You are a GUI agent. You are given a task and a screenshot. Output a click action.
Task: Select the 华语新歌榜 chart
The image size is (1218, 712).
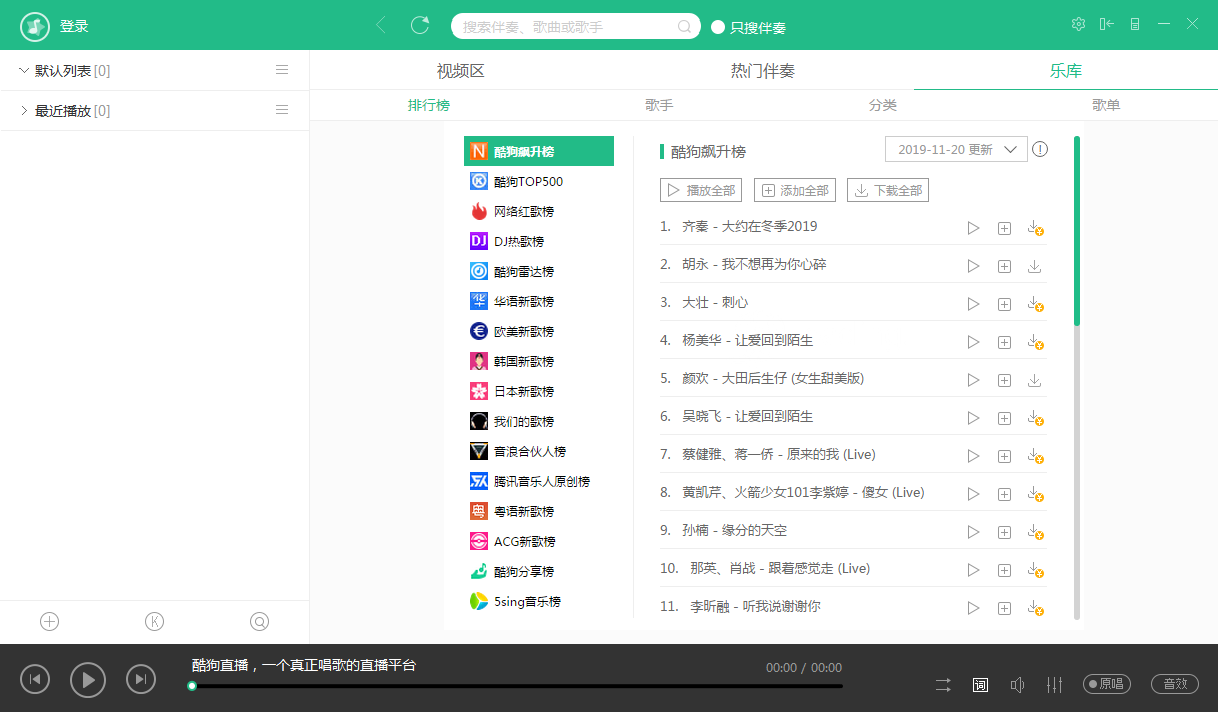tap(539, 301)
